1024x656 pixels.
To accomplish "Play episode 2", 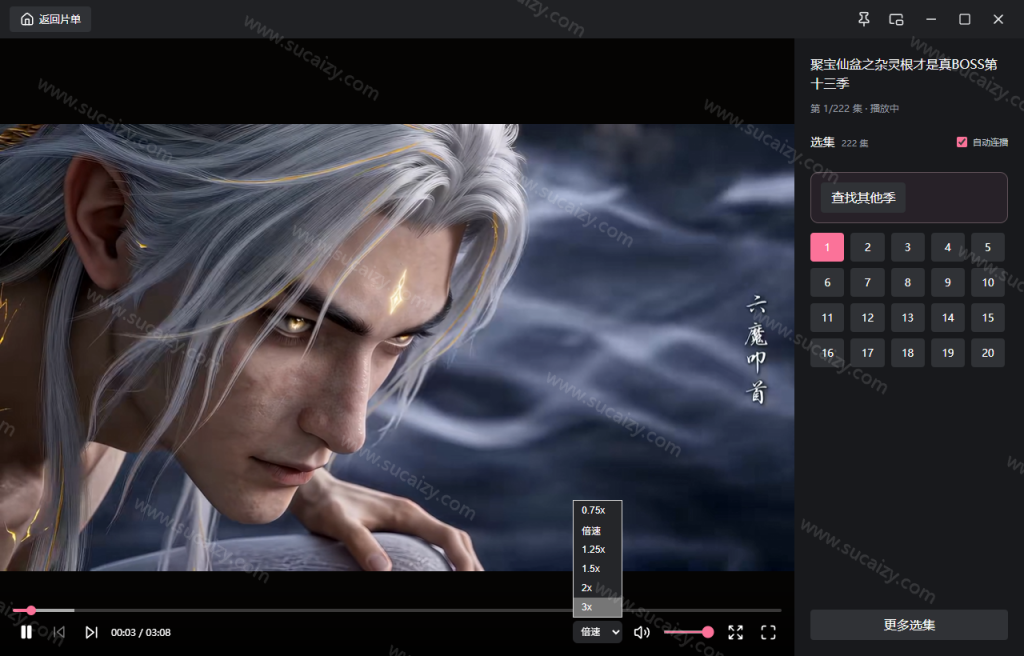I will 867,247.
